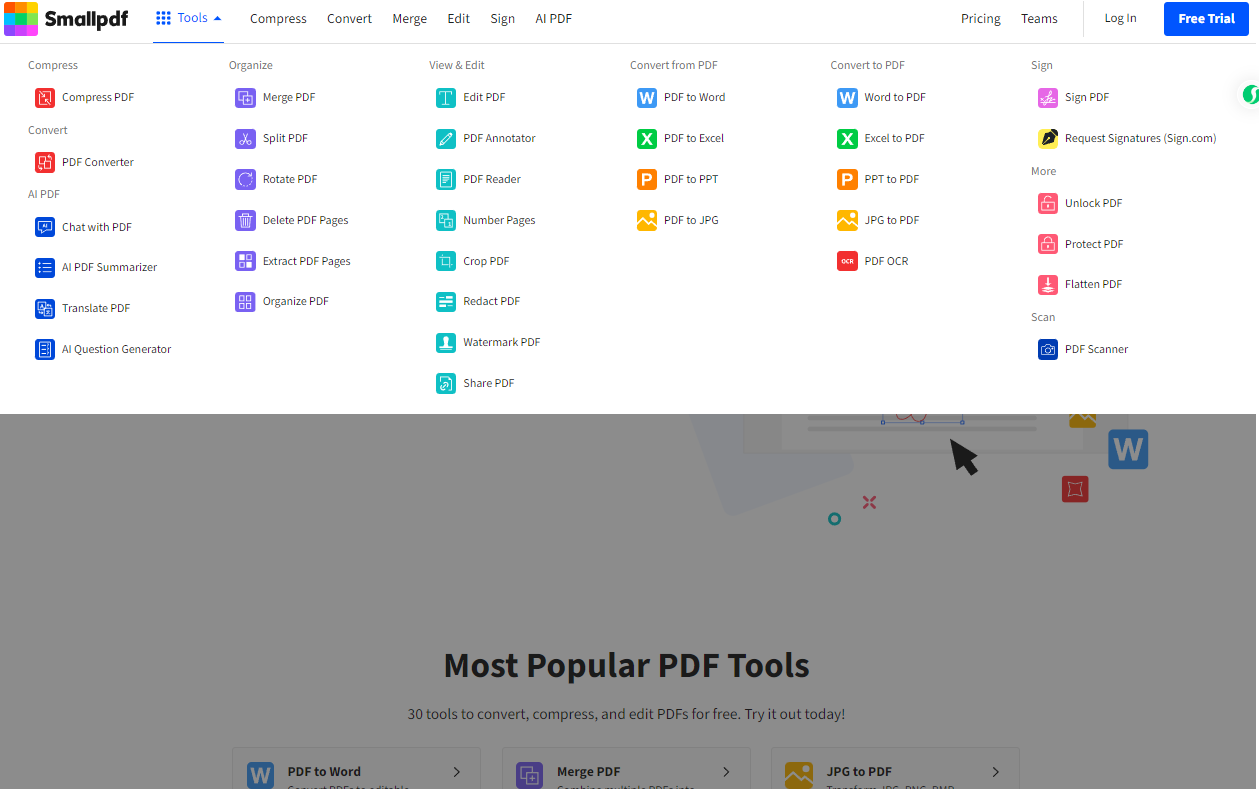Click the PDF to Excel icon

point(647,138)
